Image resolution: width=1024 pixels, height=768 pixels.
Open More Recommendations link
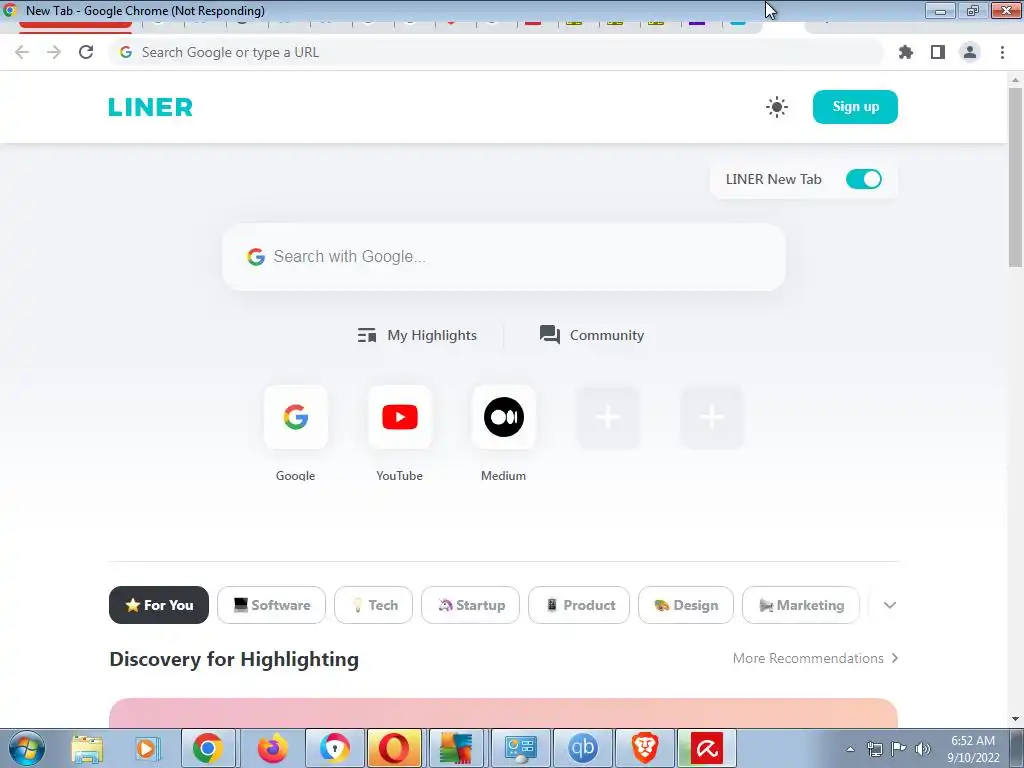click(816, 658)
